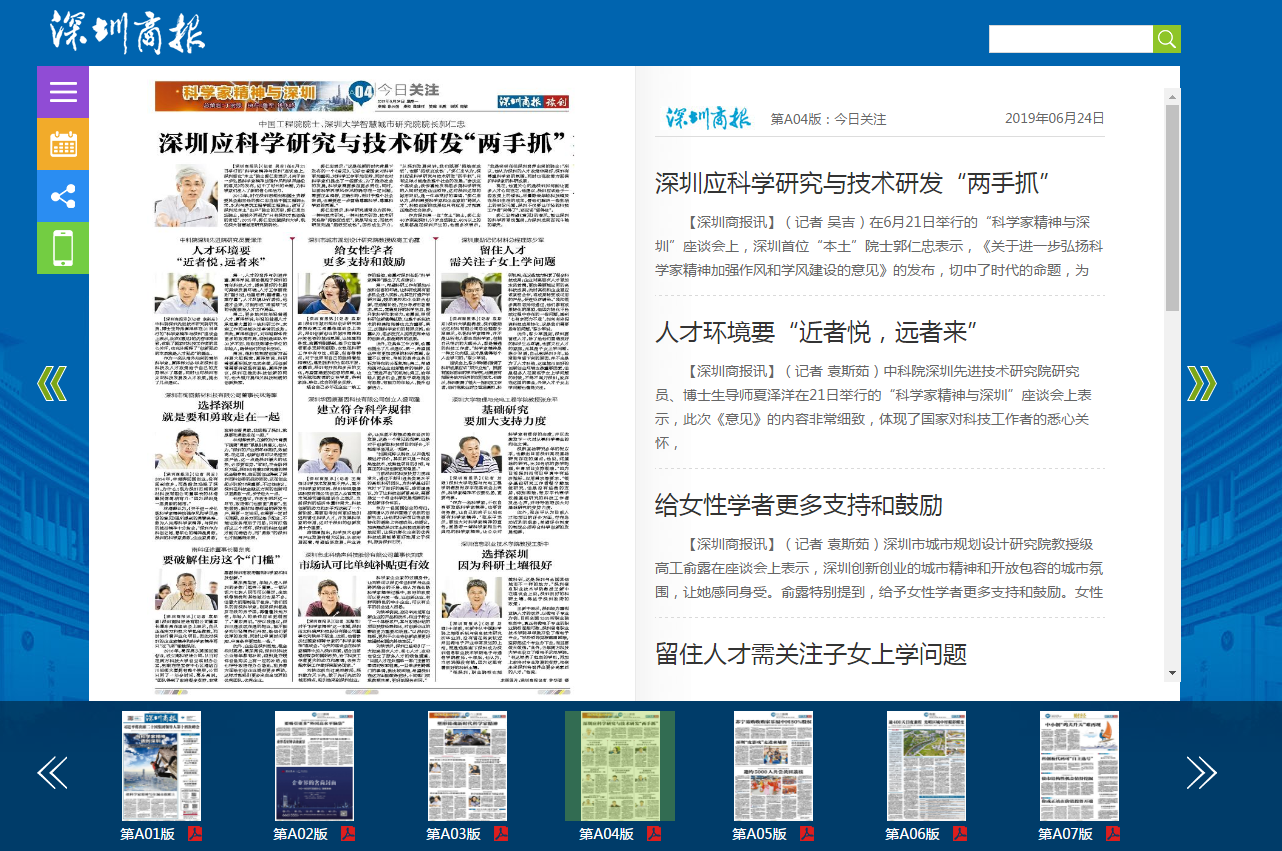Open the green mobile phone version icon
1282x851 pixels.
tap(63, 248)
